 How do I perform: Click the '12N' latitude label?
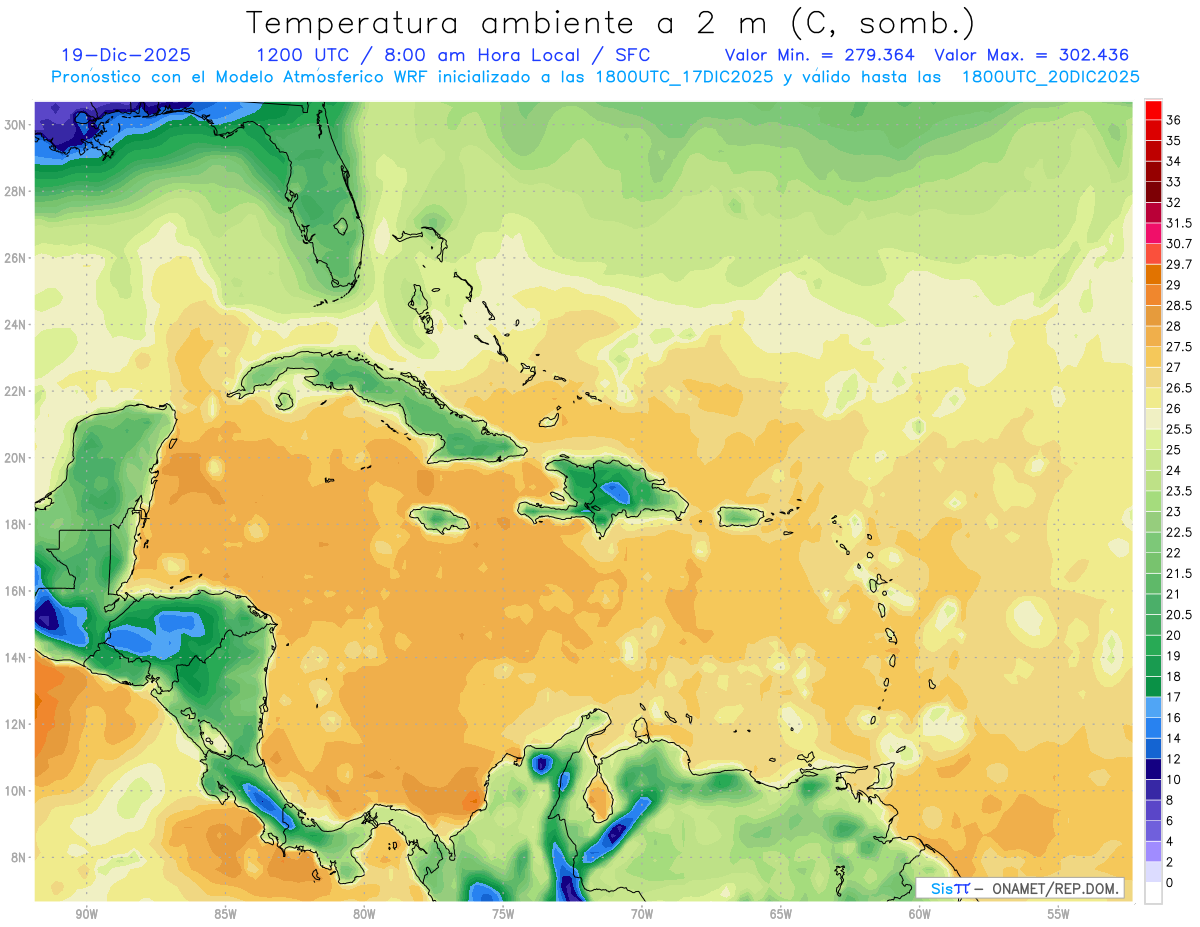[x=16, y=724]
